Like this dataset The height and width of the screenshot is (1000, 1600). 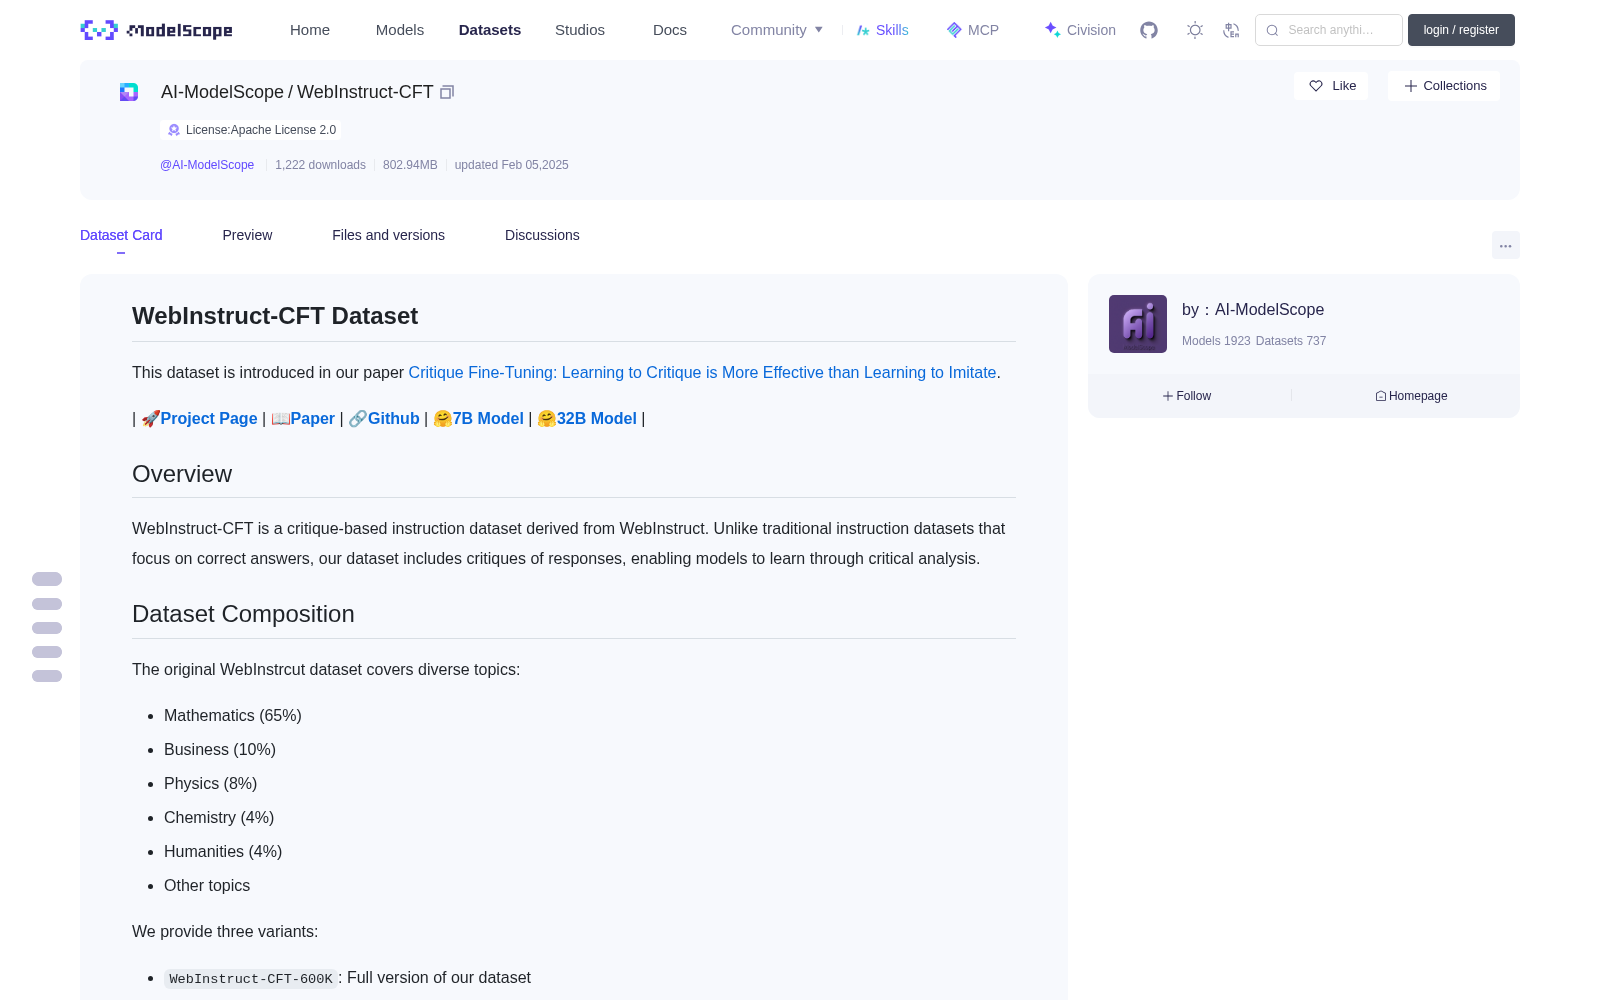point(1332,86)
